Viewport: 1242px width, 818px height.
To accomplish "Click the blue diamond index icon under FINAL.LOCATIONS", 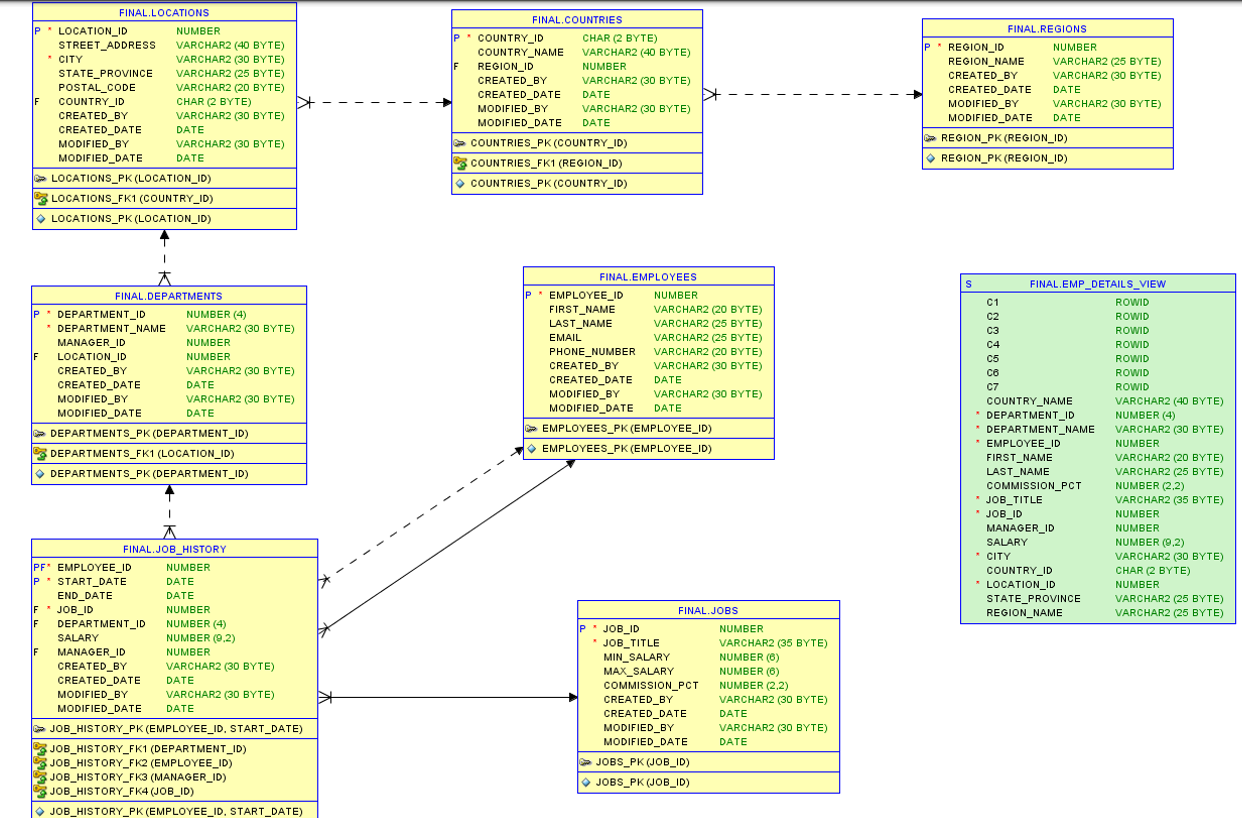I will point(41,218).
